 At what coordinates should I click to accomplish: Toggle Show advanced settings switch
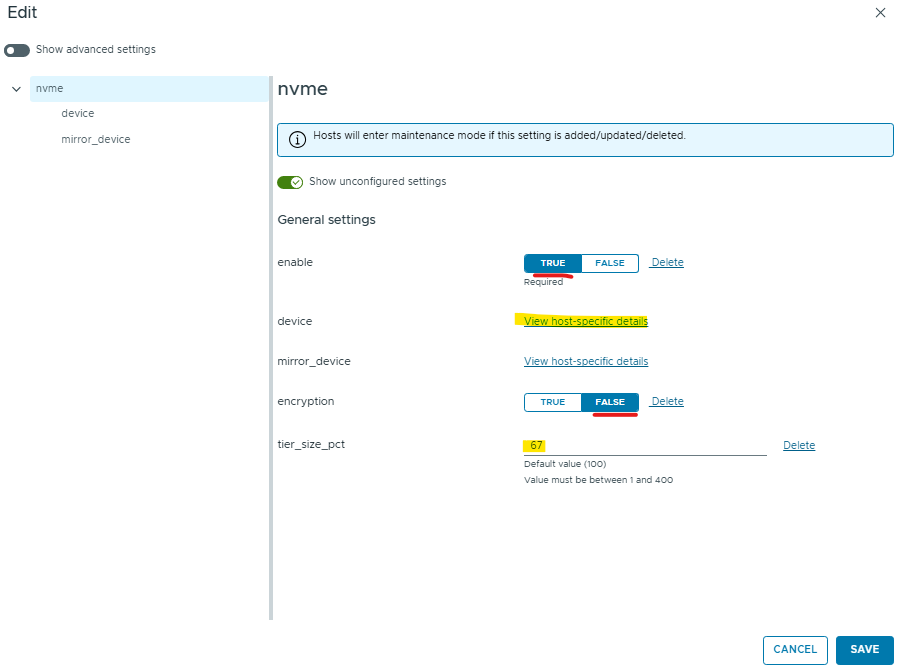[x=17, y=51]
